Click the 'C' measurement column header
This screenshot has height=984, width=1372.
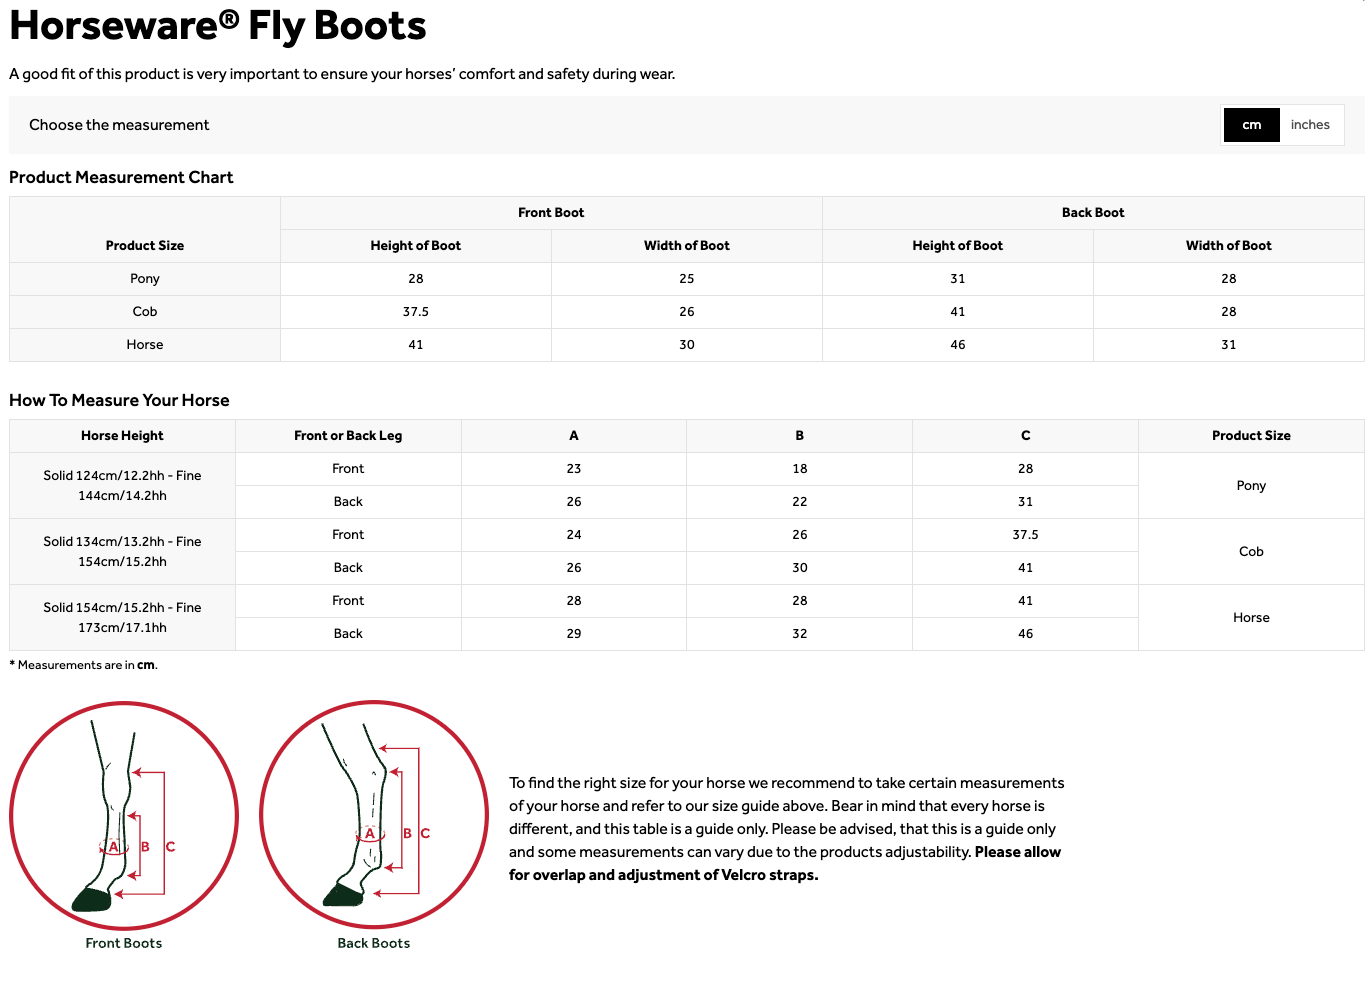[1026, 436]
